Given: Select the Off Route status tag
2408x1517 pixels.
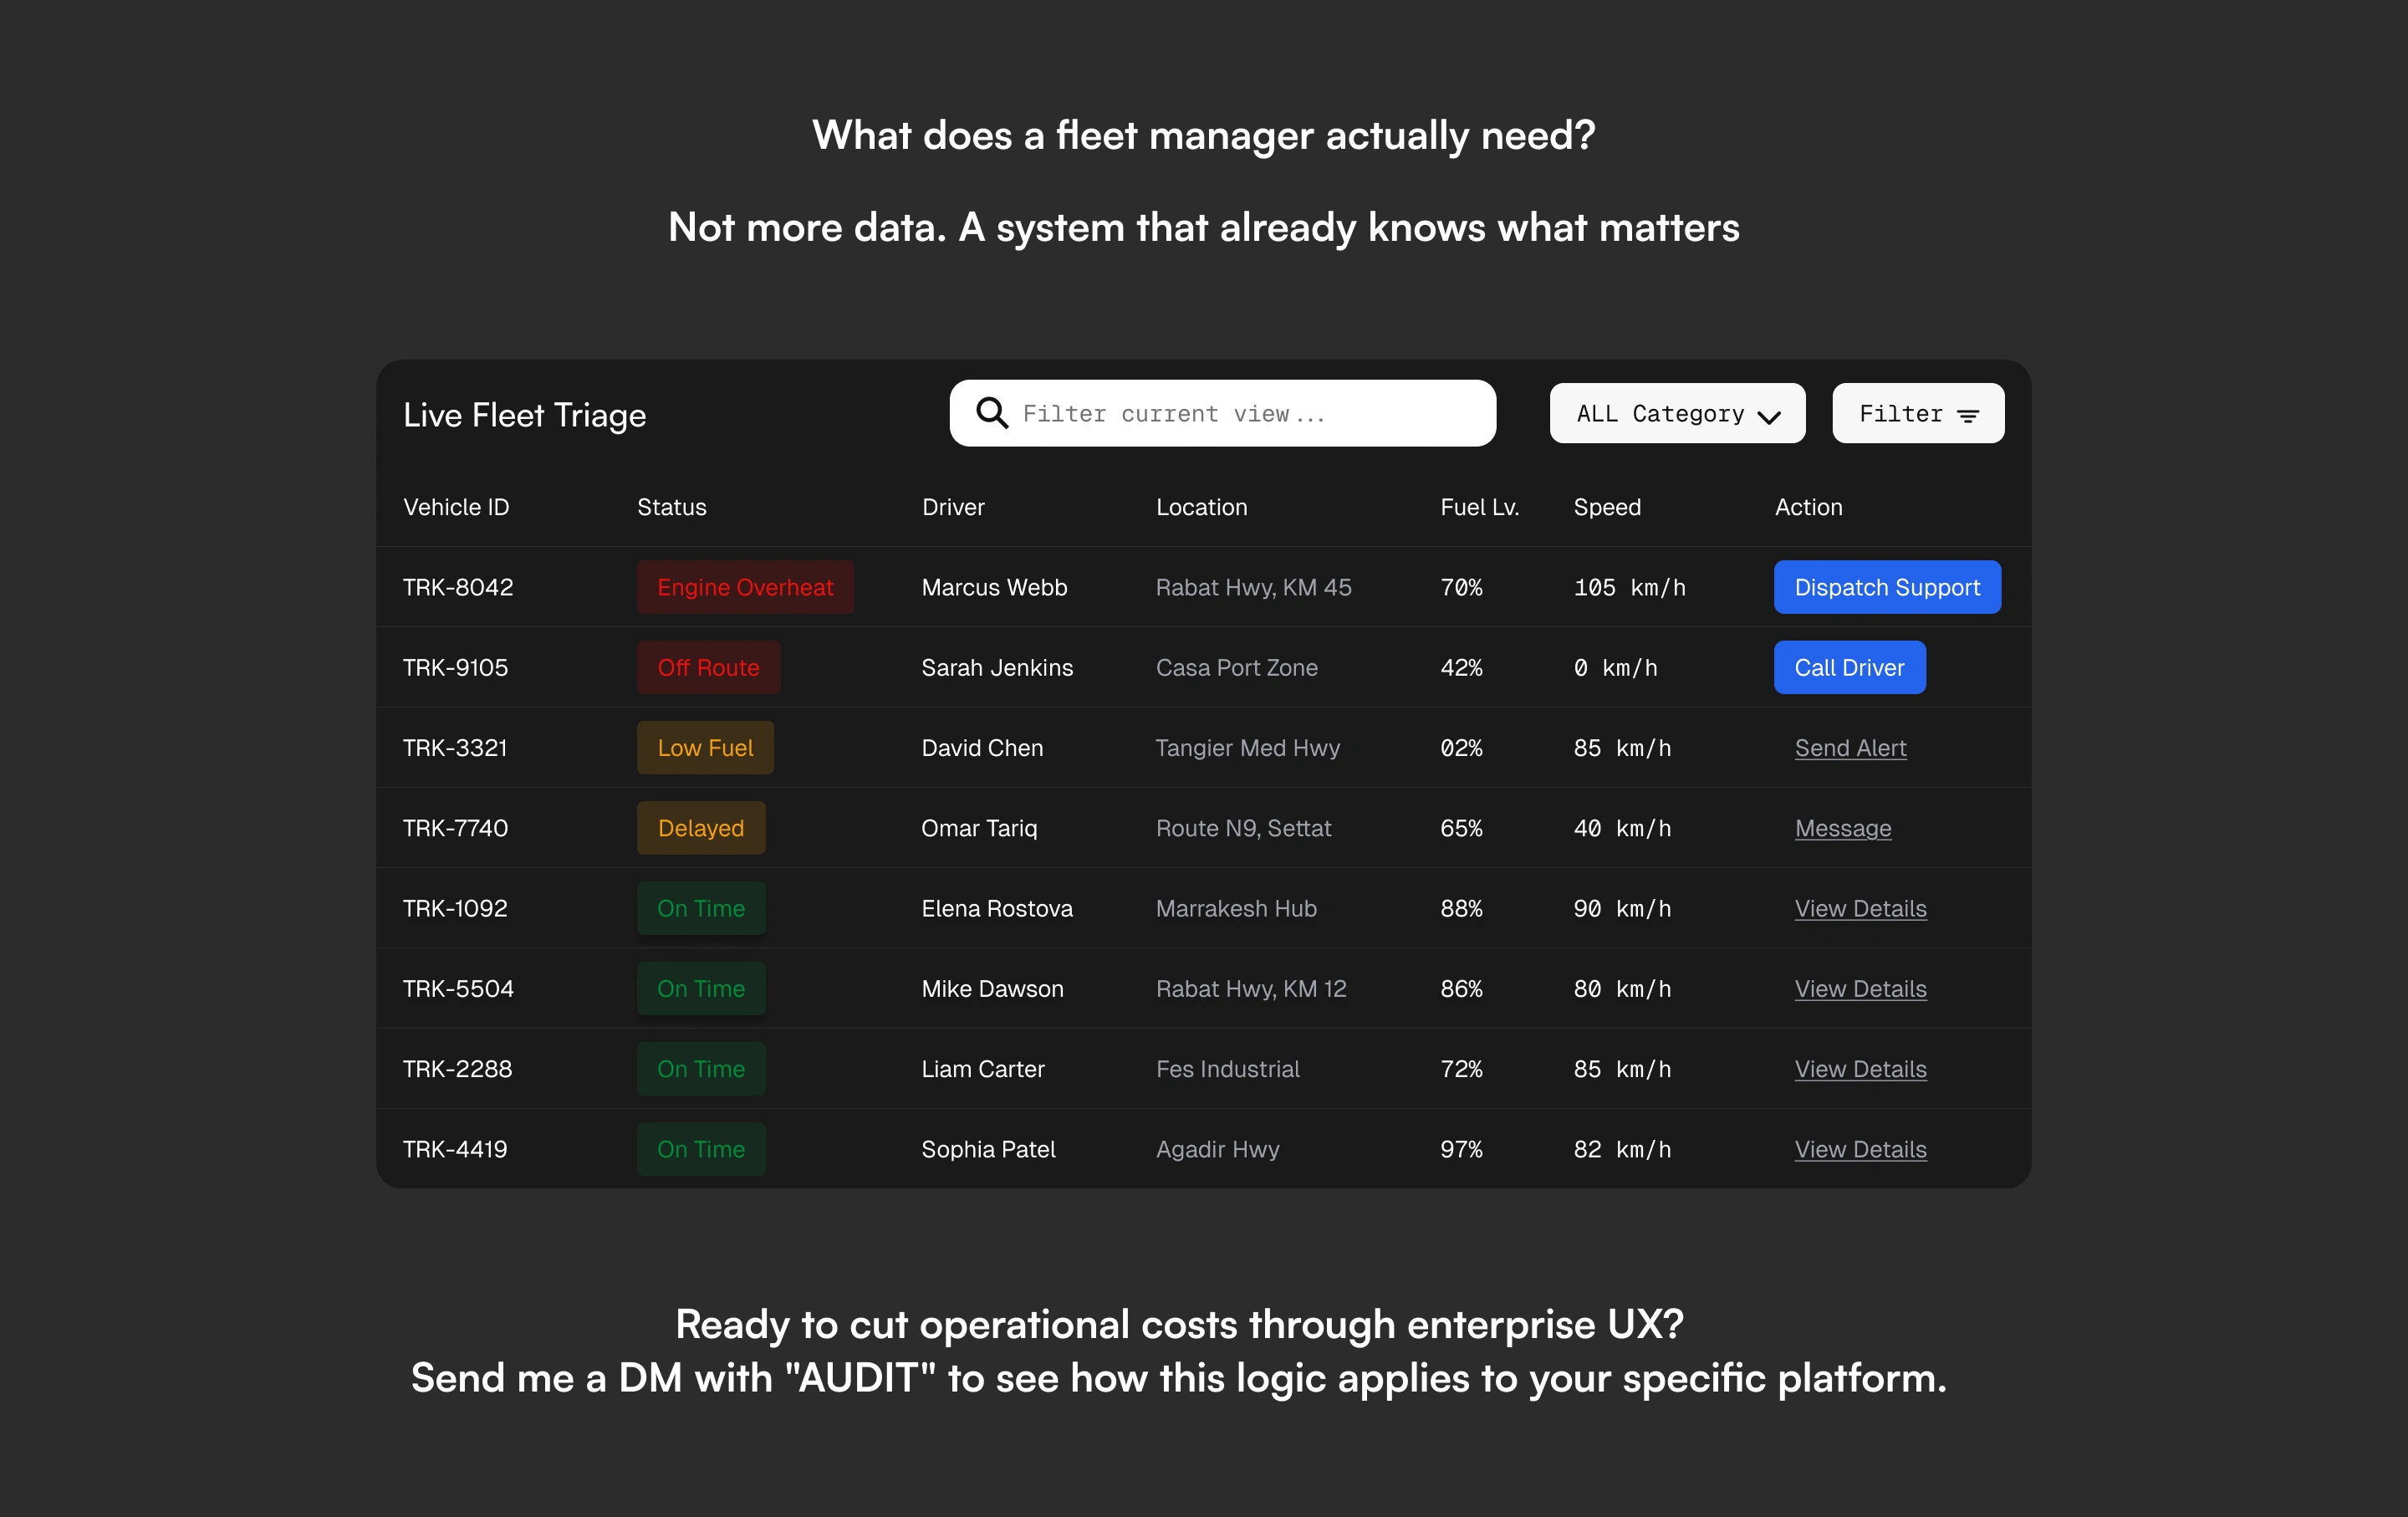Looking at the screenshot, I should tap(708, 667).
